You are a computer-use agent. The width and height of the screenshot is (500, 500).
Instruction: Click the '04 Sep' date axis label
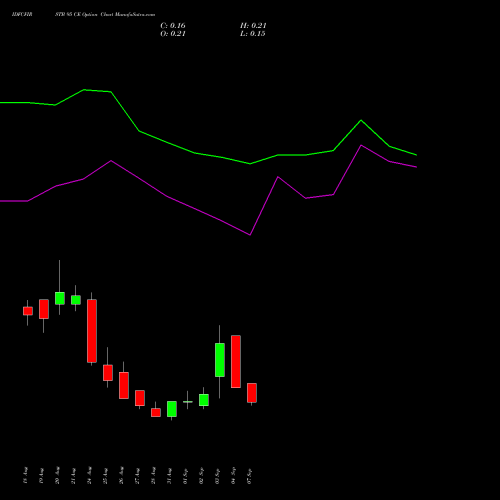point(234,475)
